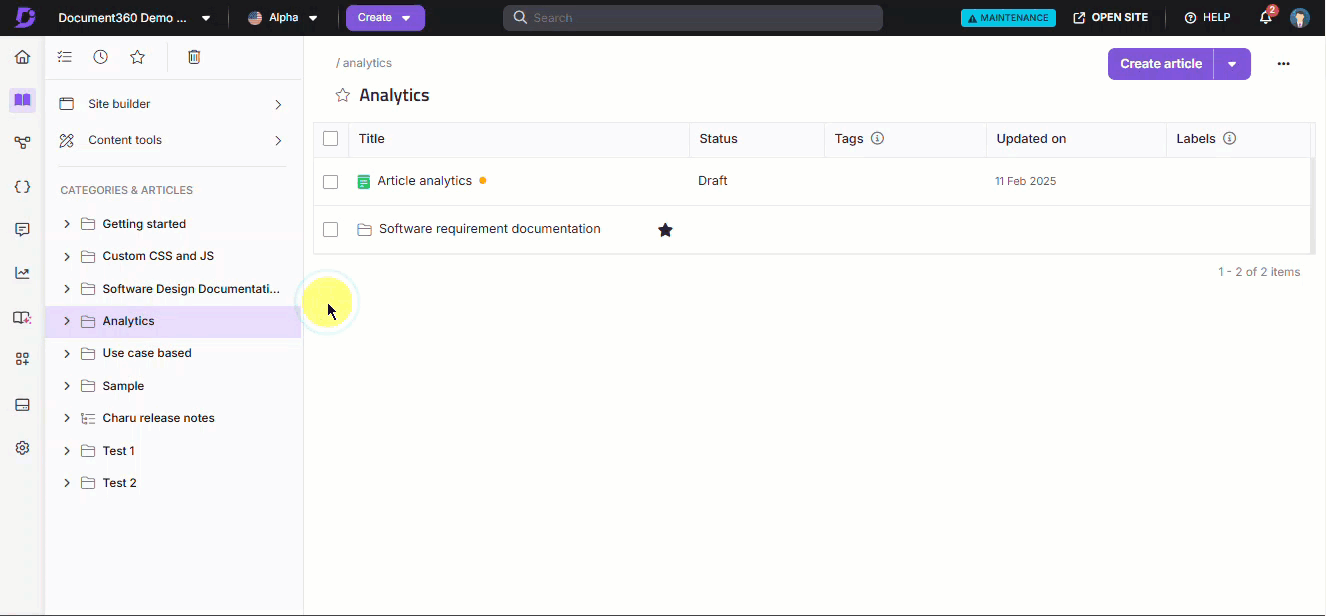
Task: Open the Content tools menu
Action: click(x=170, y=140)
